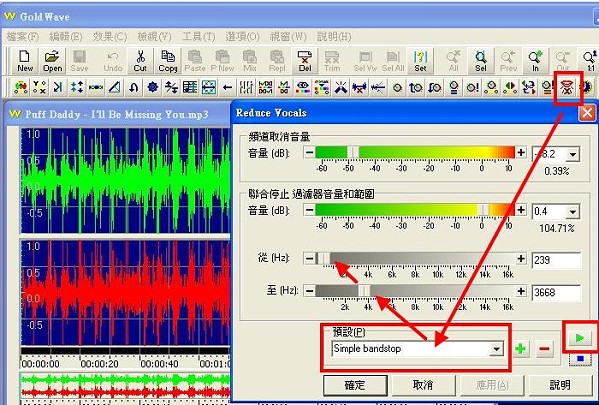Click the green left channel waveform
This screenshot has width=599, height=405.
[125, 180]
